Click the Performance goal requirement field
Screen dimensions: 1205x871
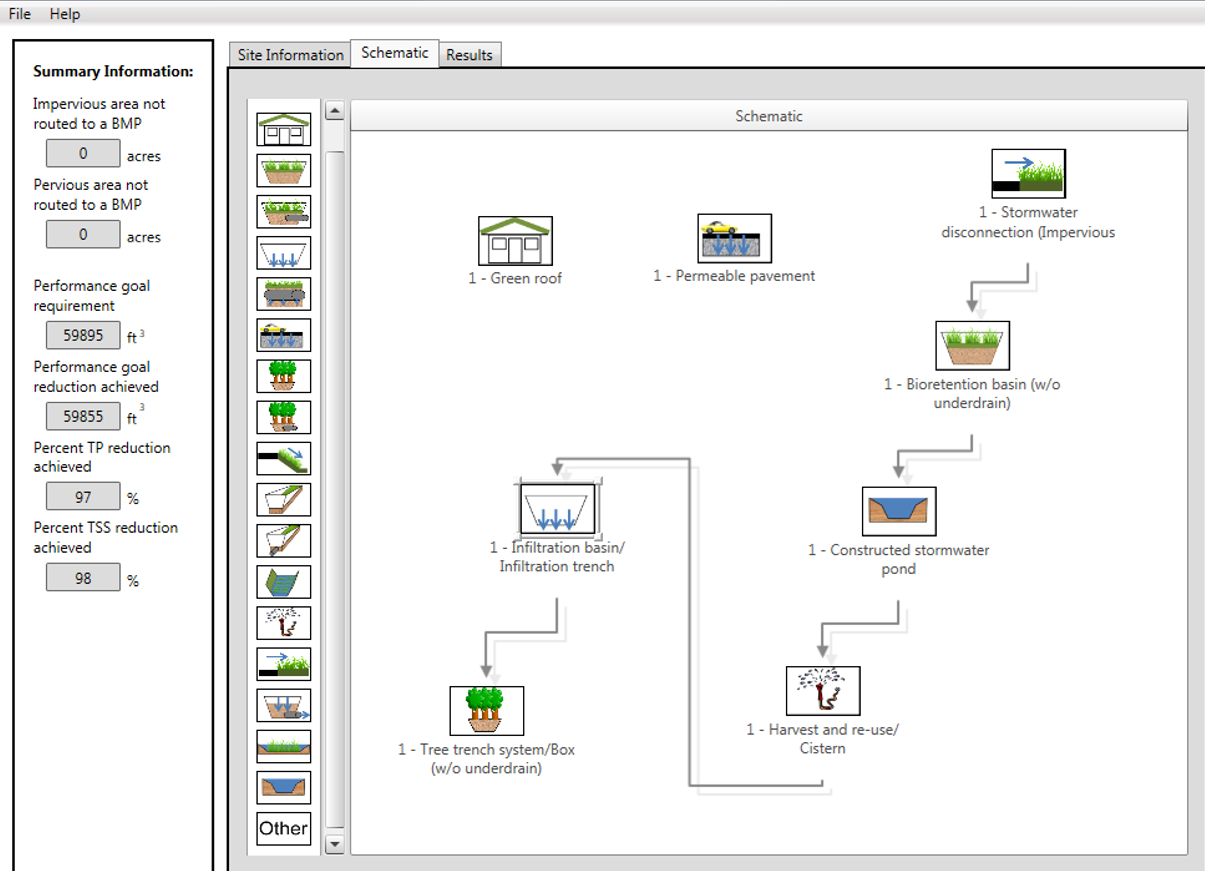[x=82, y=335]
